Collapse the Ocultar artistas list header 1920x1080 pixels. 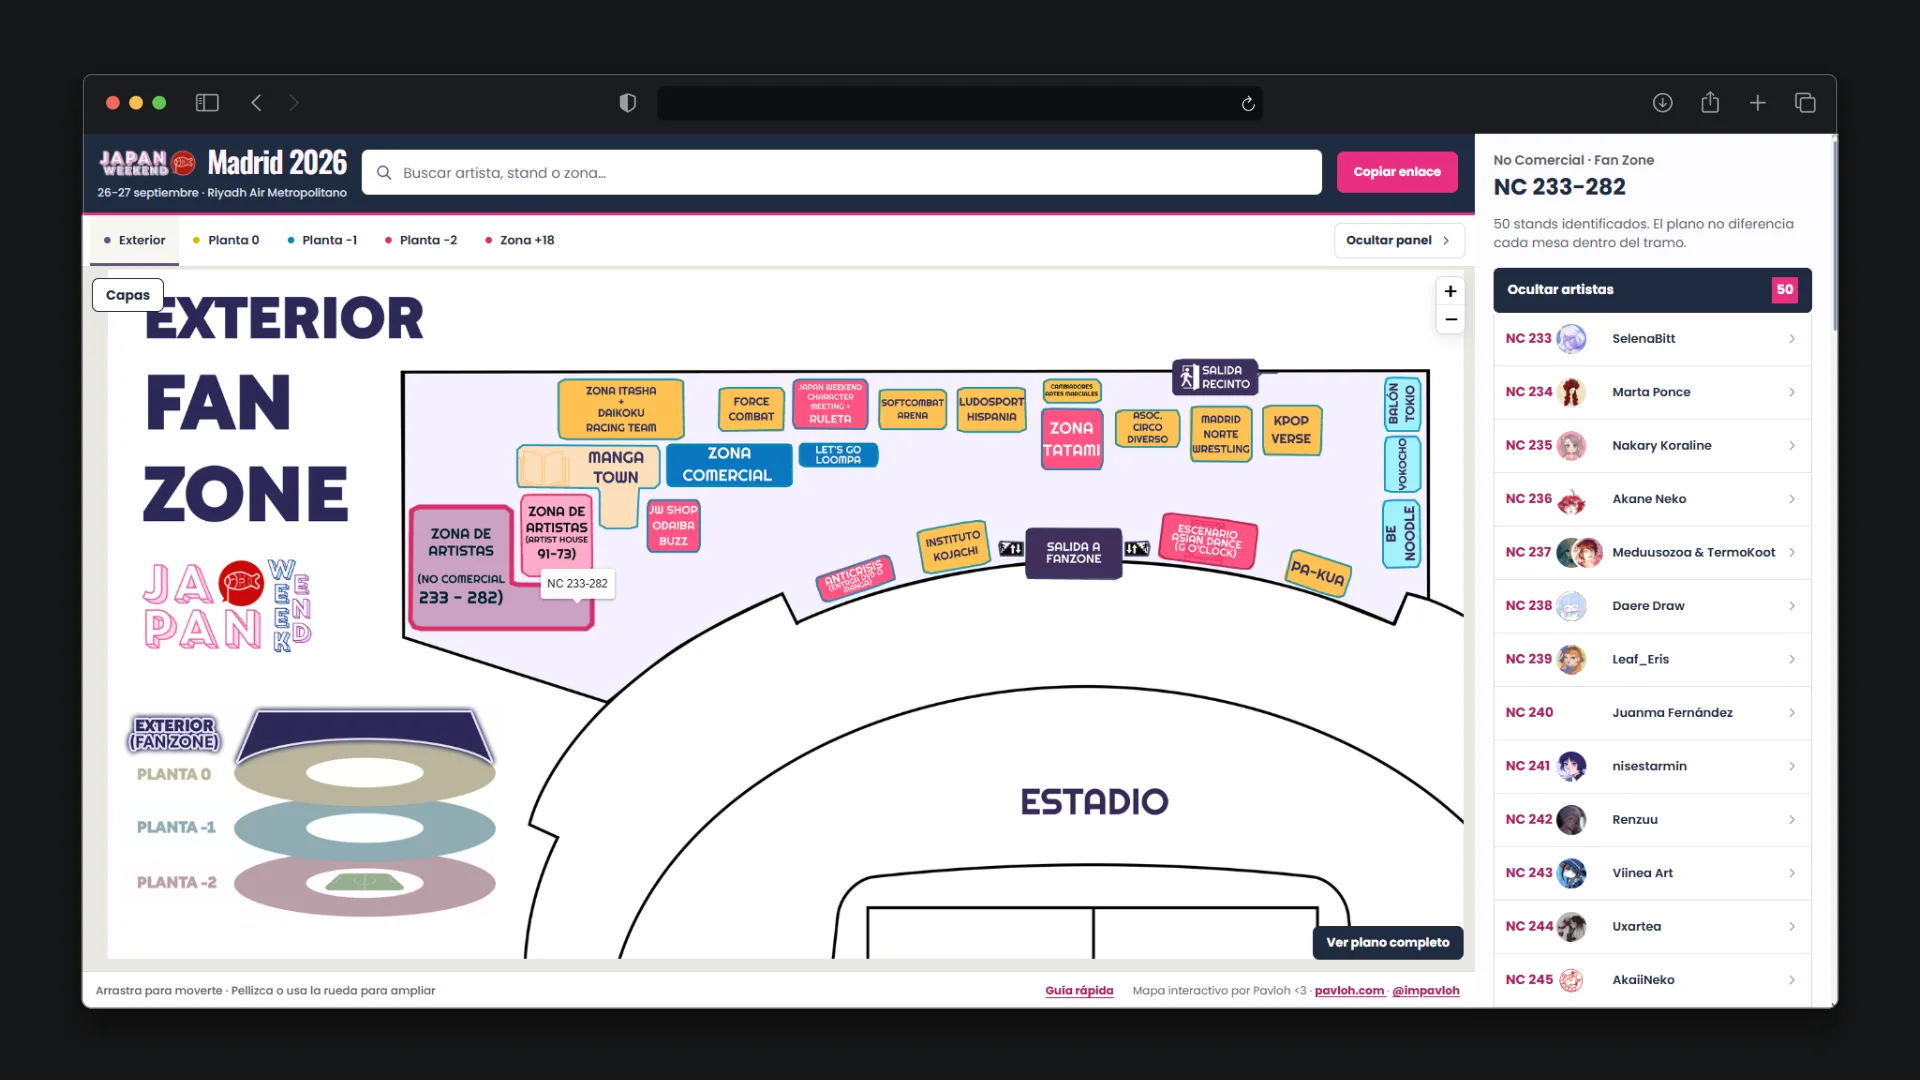1652,290
